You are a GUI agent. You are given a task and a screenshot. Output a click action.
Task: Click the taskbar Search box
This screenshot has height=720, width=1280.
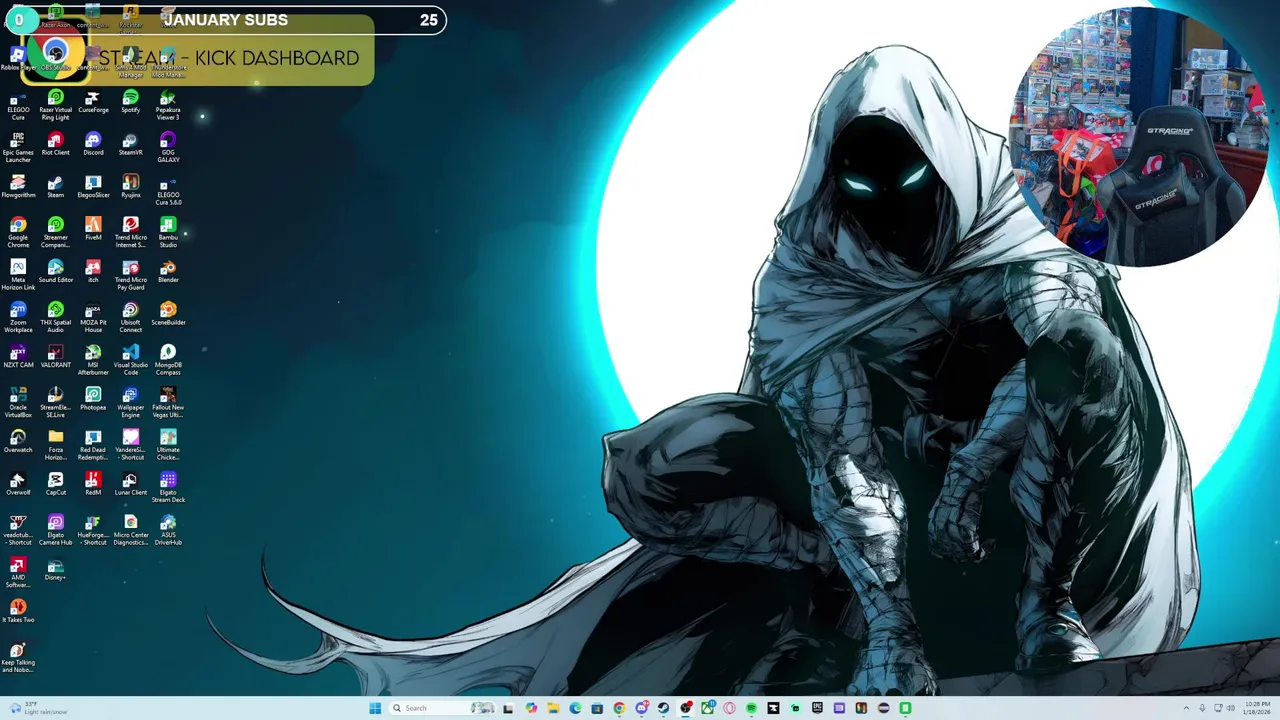442,708
